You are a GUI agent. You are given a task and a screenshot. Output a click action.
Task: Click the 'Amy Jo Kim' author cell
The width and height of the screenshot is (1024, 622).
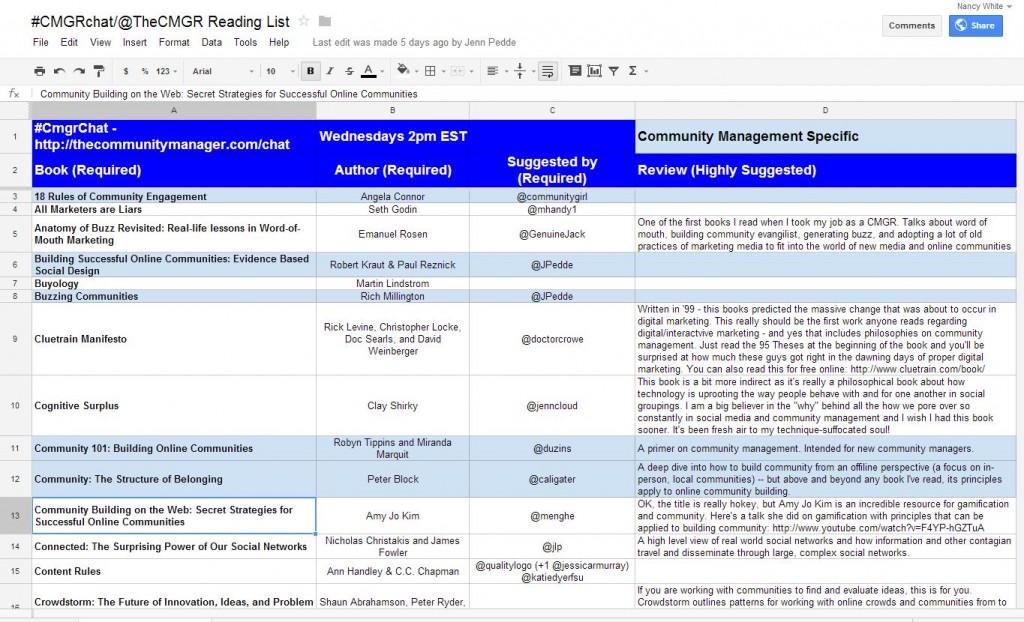pyautogui.click(x=392, y=516)
